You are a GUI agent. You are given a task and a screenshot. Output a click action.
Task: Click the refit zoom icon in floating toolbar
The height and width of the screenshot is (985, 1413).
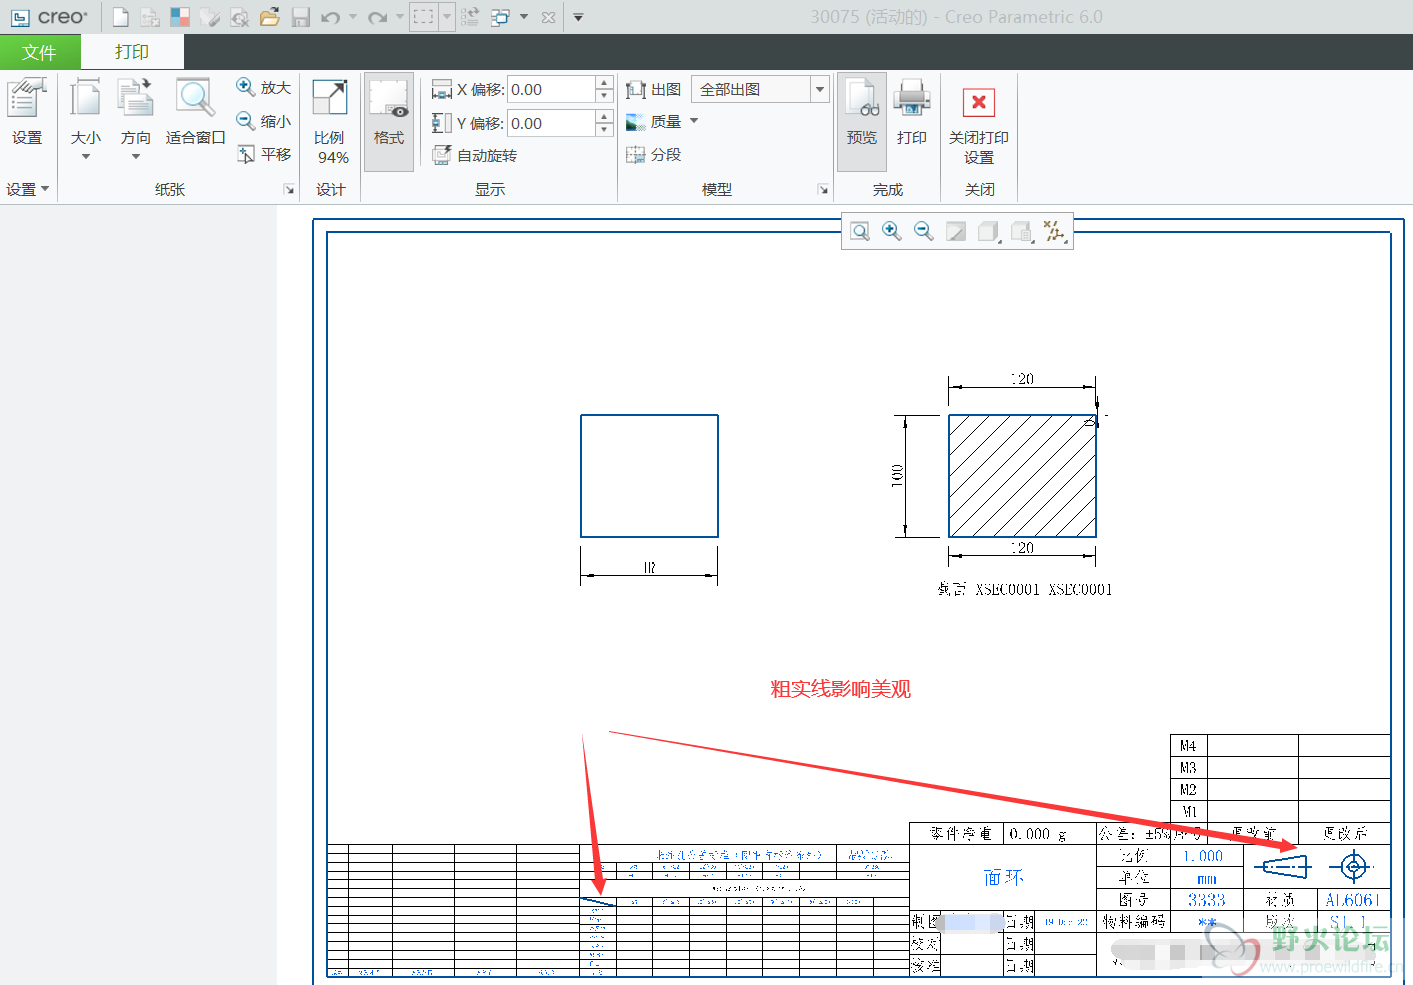(860, 232)
